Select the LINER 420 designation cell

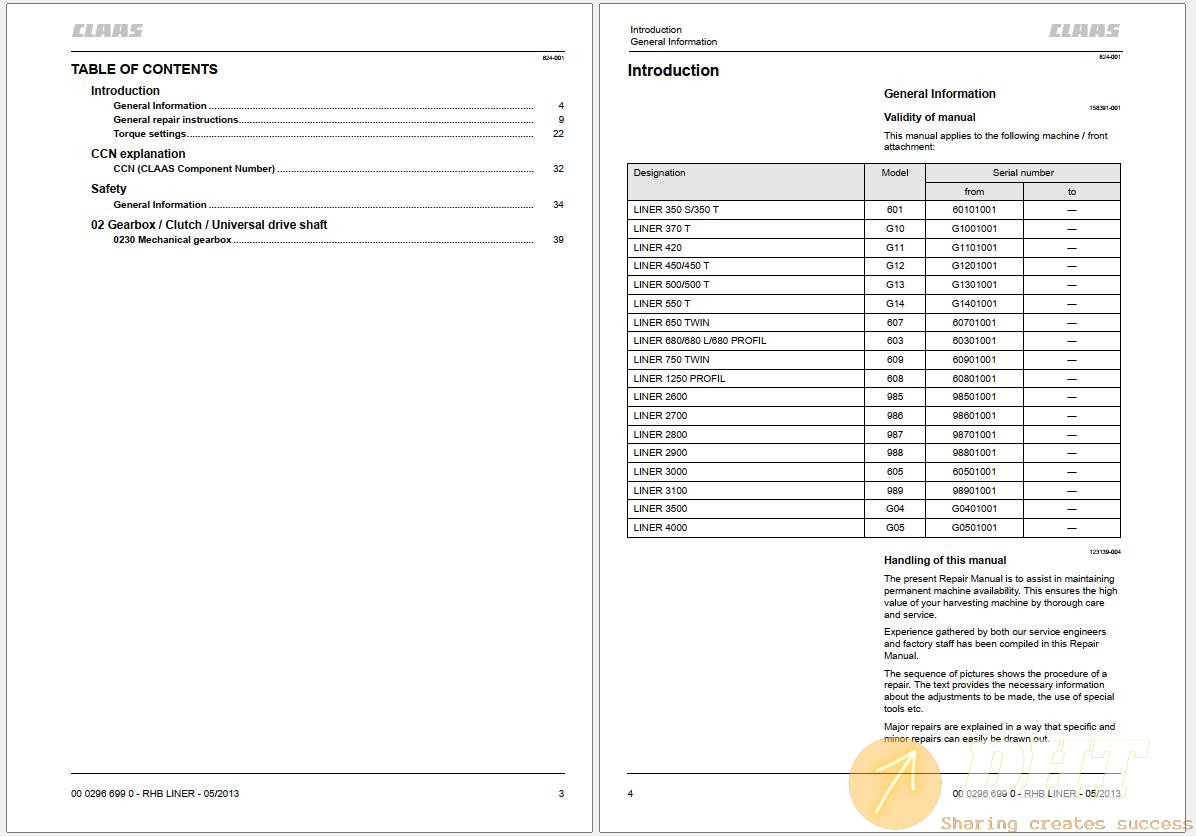tap(746, 247)
